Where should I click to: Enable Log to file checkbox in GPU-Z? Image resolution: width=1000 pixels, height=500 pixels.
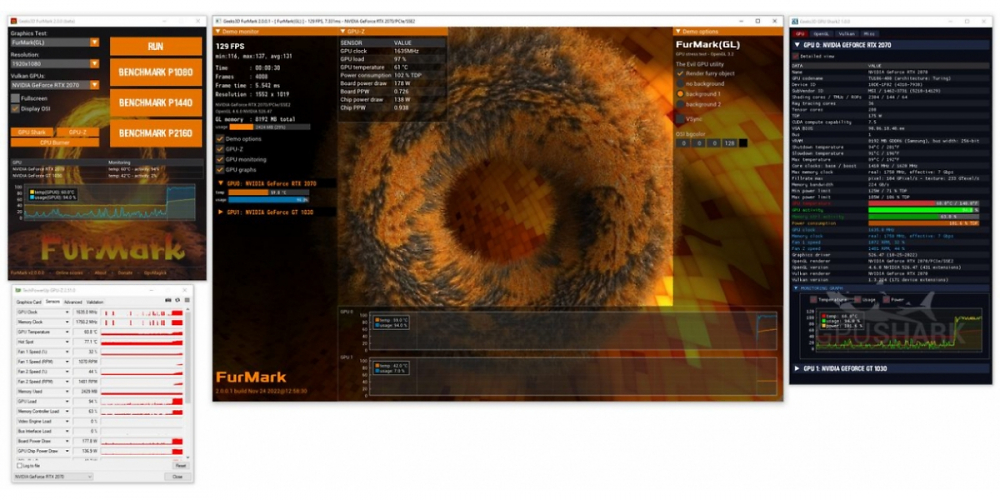tap(18, 466)
